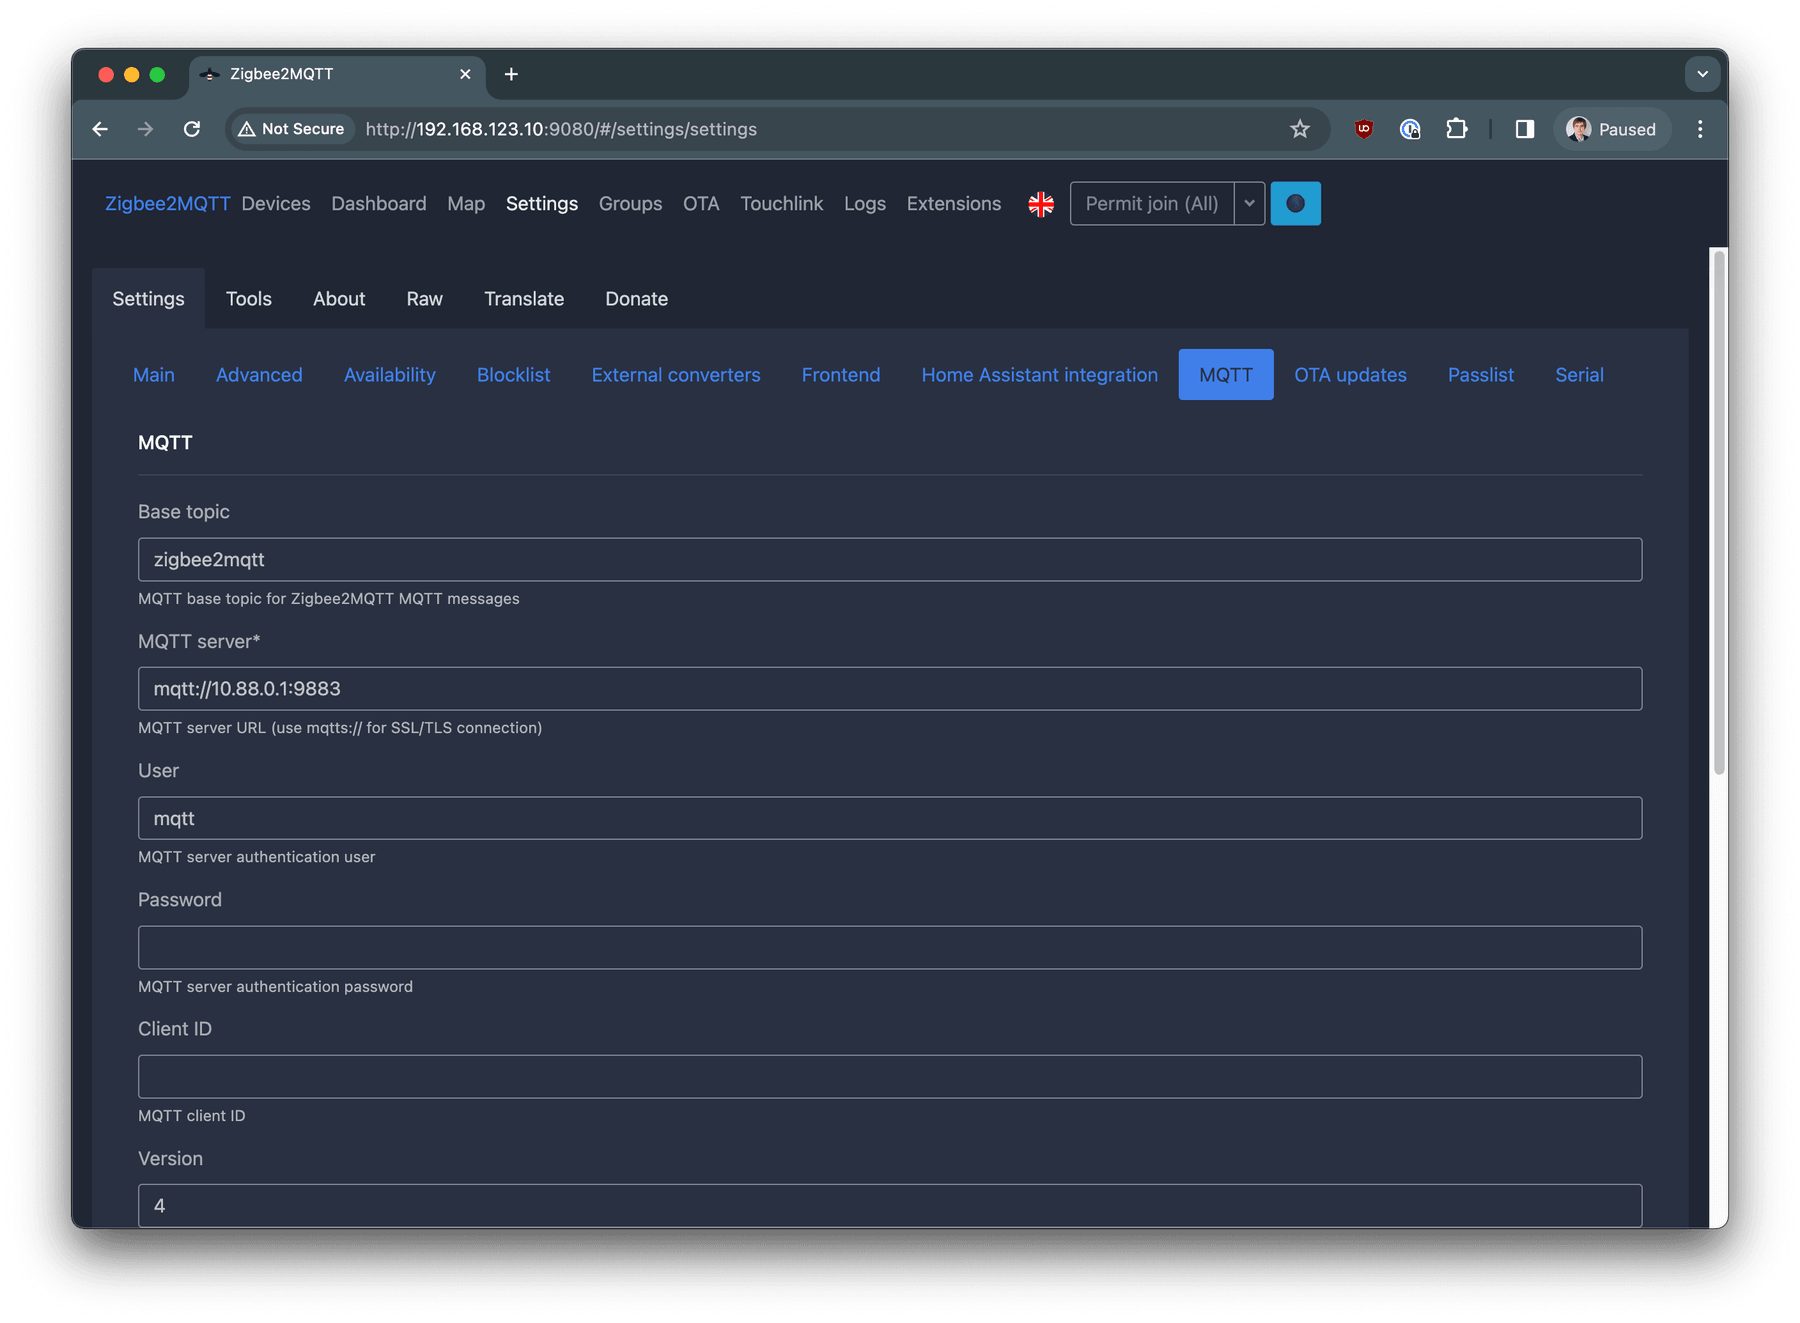Click inside the Password input field

point(889,947)
